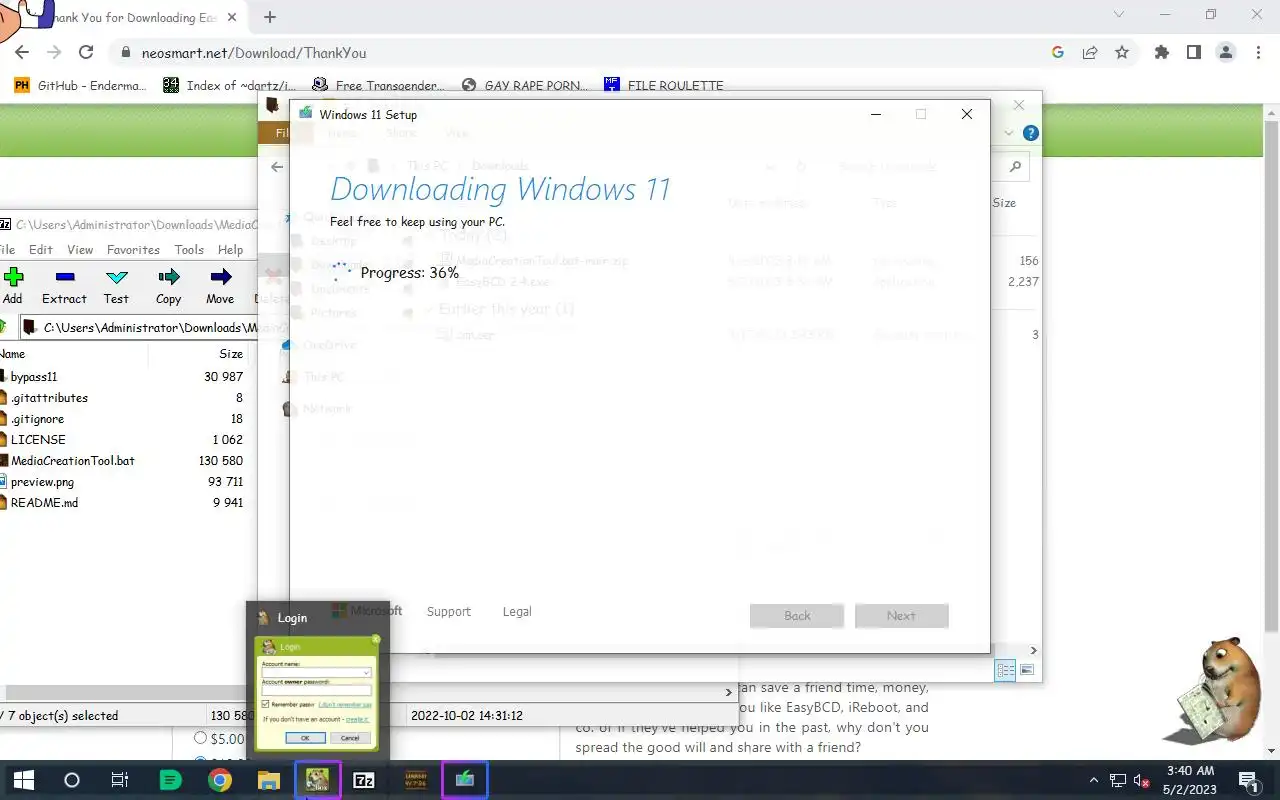
Task: Click File Explorer search magnifier
Action: coord(1015,167)
